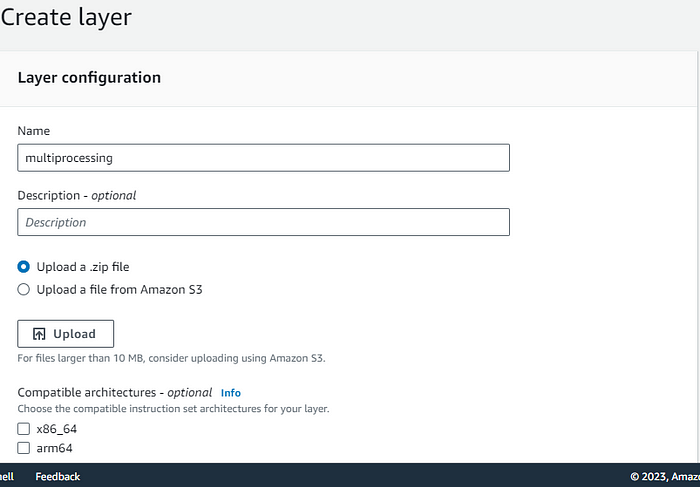This screenshot has width=700, height=487.
Task: Click the x86_64 label text
Action: coord(57,429)
